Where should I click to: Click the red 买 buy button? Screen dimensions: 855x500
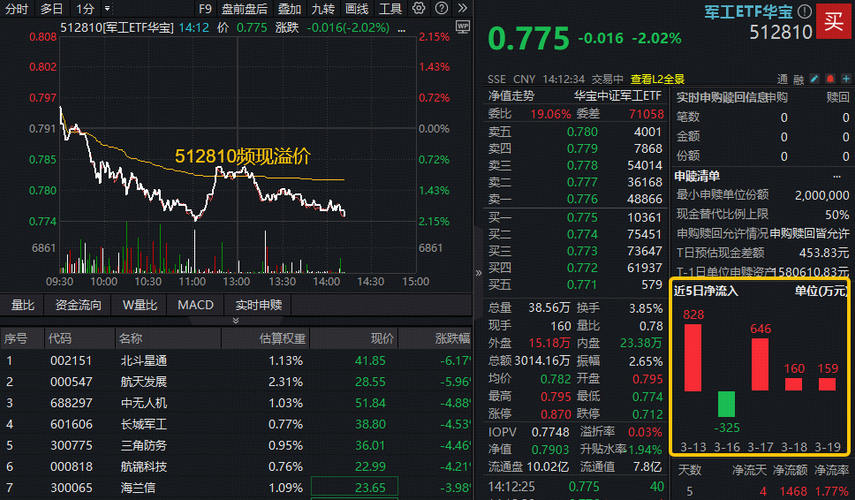[834, 21]
